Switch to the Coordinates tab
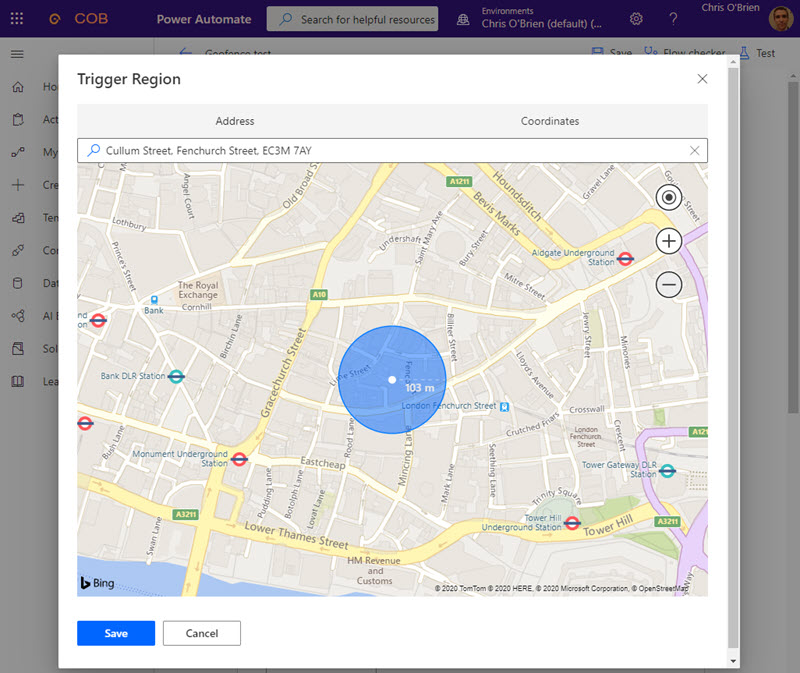 pyautogui.click(x=550, y=121)
